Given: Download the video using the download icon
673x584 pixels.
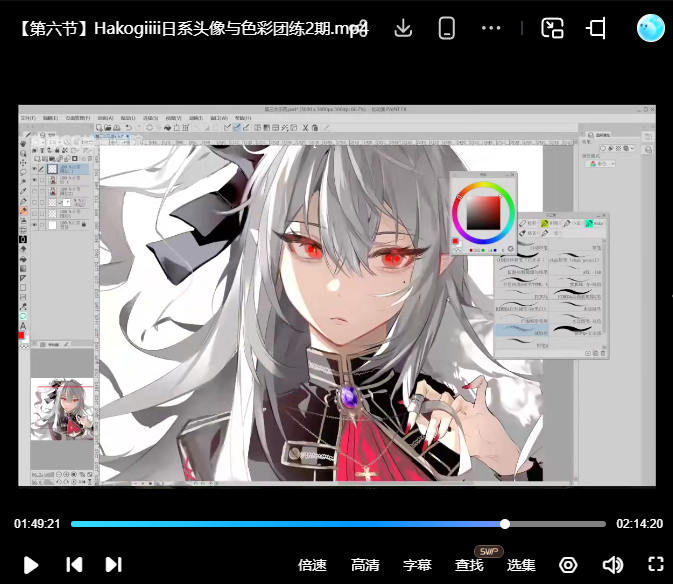Looking at the screenshot, I should pos(403,28).
